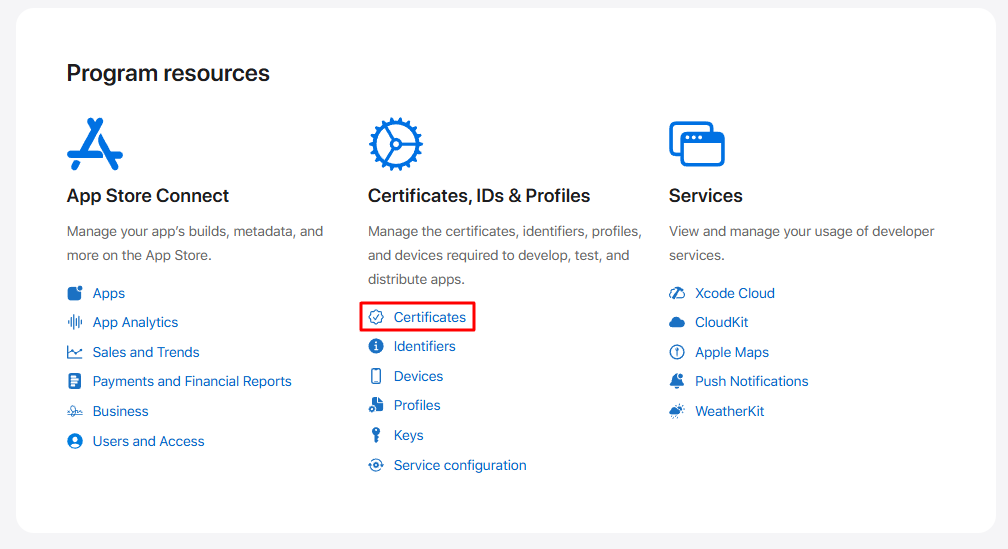
Task: Click the Certificates, IDs & Profiles gear icon
Action: point(395,144)
